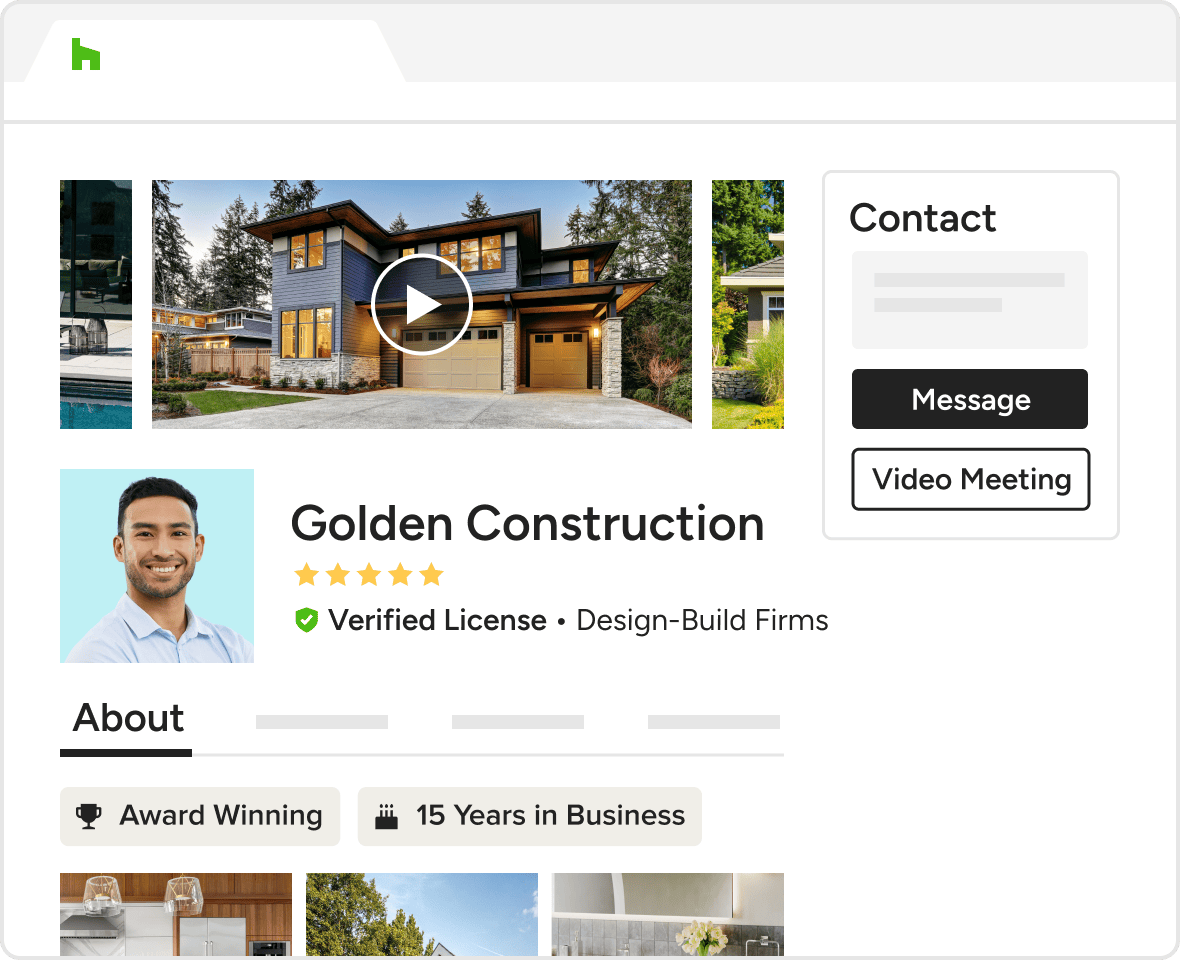Open the profile photo of the smiling man
The image size is (1180, 960).
157,566
